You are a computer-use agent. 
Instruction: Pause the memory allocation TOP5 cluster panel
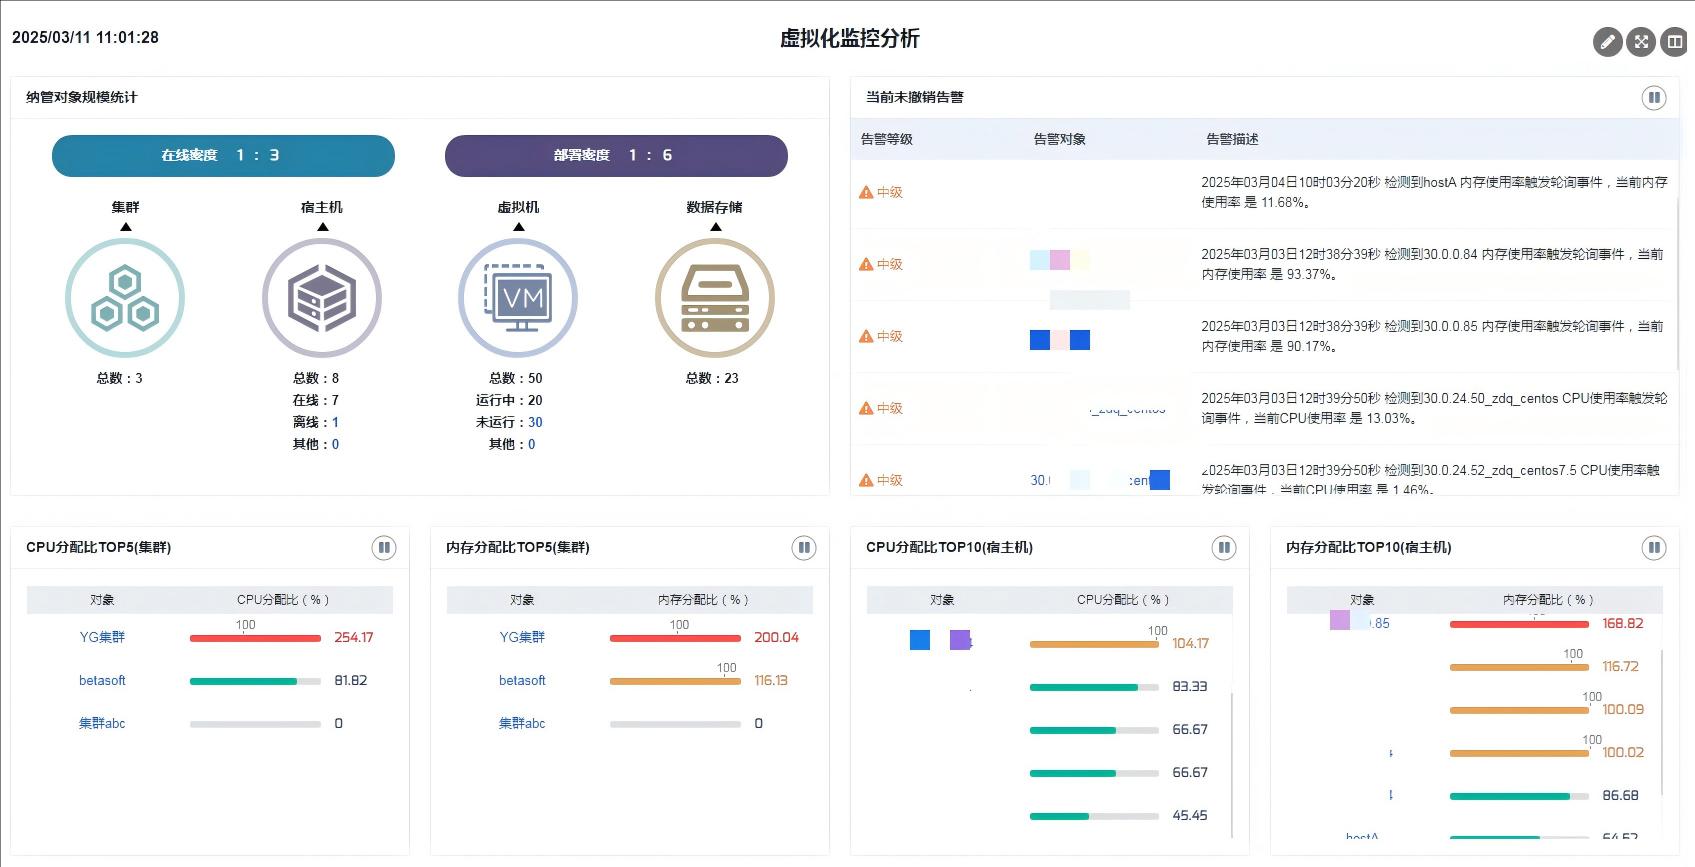(804, 548)
